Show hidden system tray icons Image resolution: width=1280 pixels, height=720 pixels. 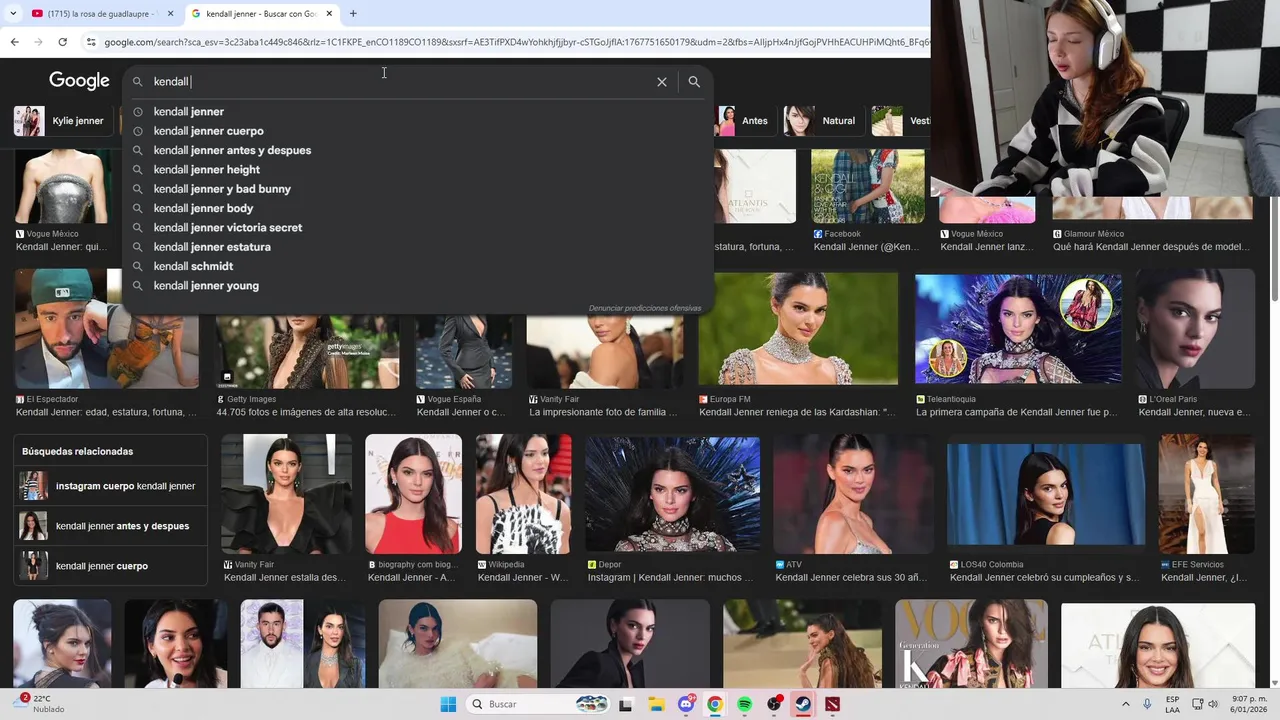click(1125, 704)
